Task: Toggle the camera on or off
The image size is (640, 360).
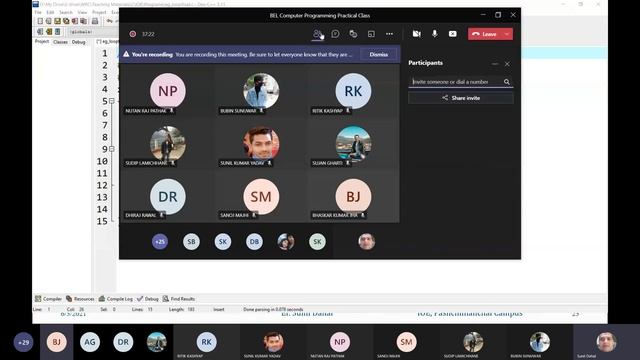Action: (416, 34)
